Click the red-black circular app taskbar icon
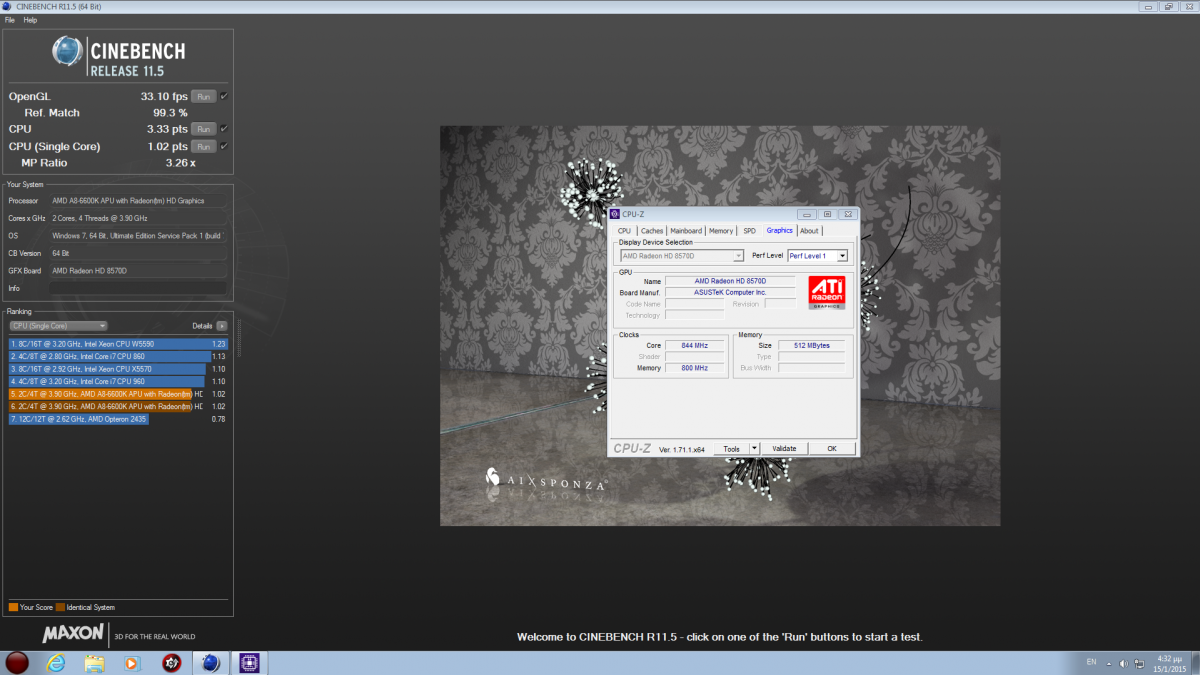The width and height of the screenshot is (1200, 675). [x=171, y=662]
